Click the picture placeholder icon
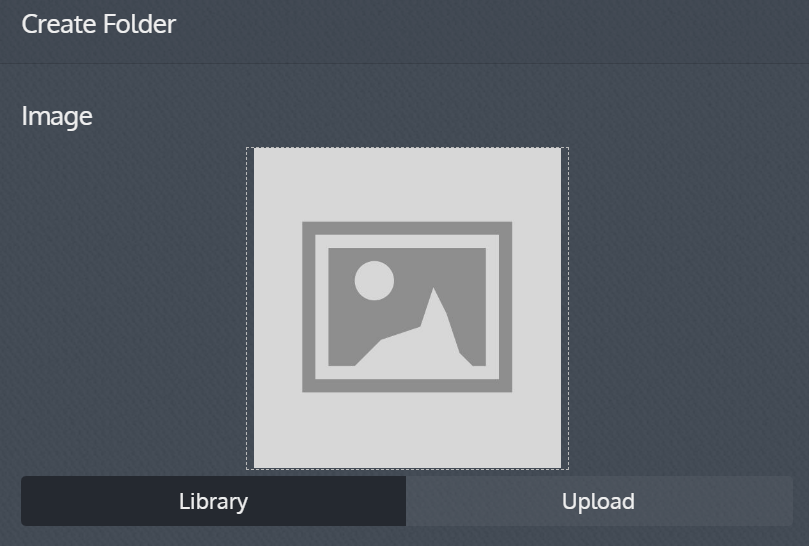809x546 pixels. pos(407,307)
